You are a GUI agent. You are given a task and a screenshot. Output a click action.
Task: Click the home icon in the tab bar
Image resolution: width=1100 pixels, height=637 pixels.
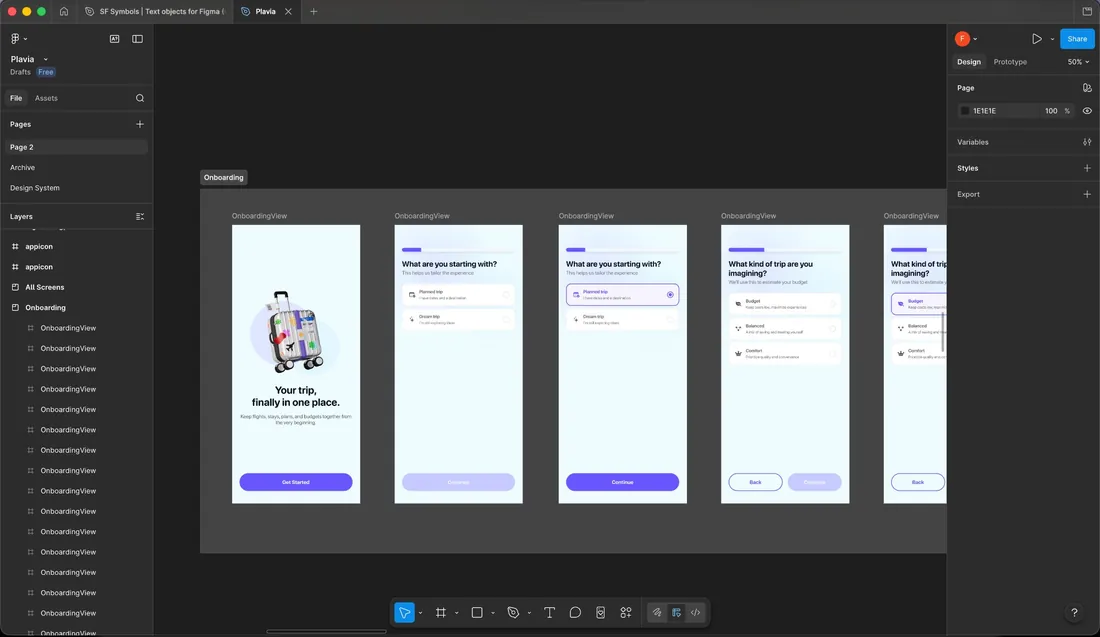click(x=64, y=11)
